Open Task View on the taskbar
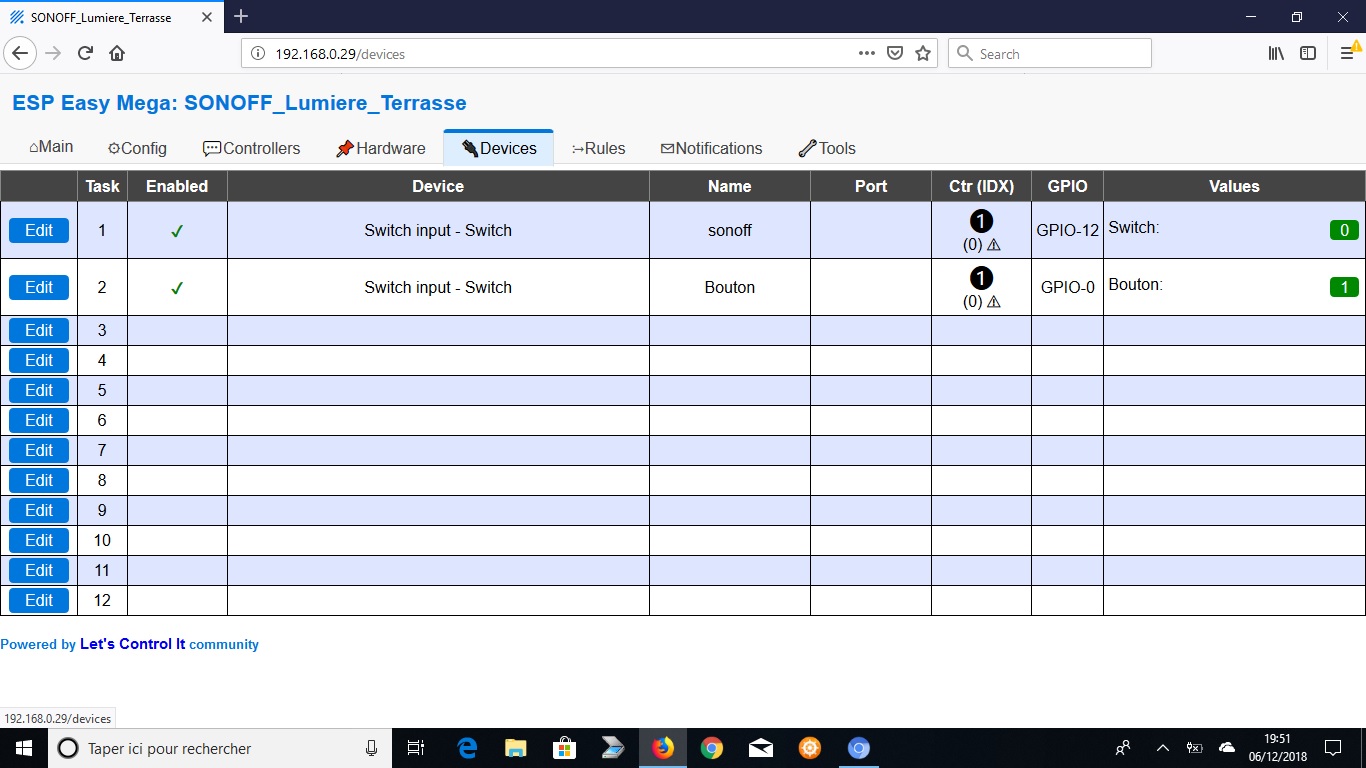Screen dimensions: 1366x768 (416, 748)
